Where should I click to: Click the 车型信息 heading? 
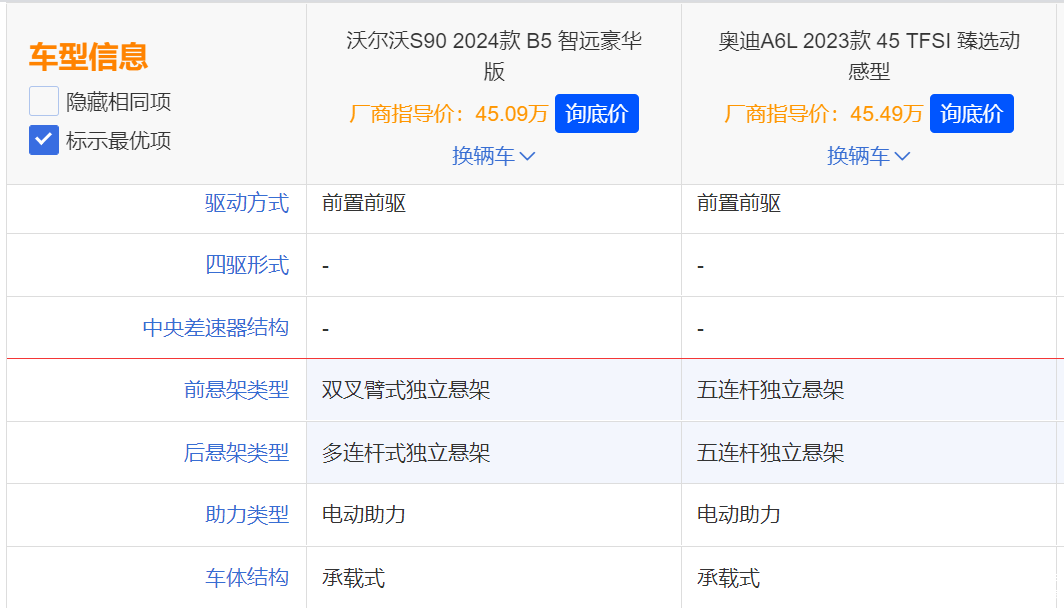coord(88,57)
